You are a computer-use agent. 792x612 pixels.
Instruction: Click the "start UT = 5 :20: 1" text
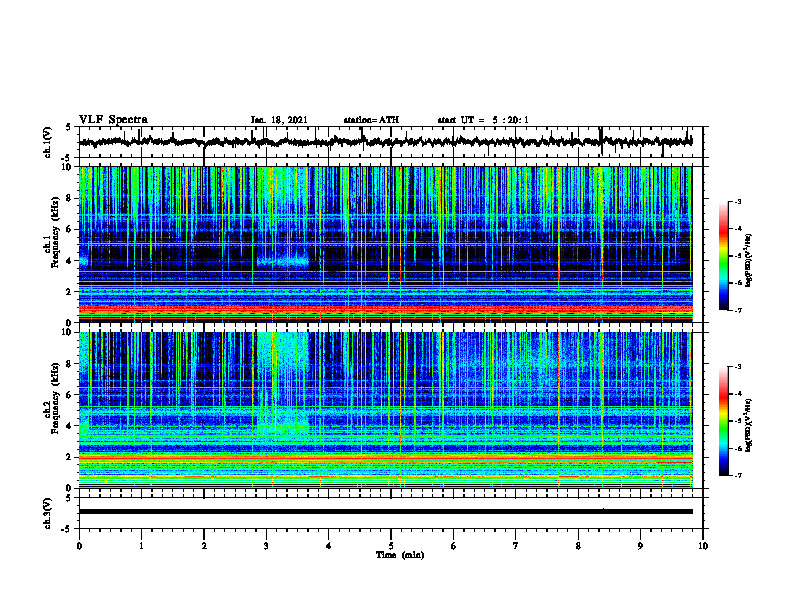point(483,120)
